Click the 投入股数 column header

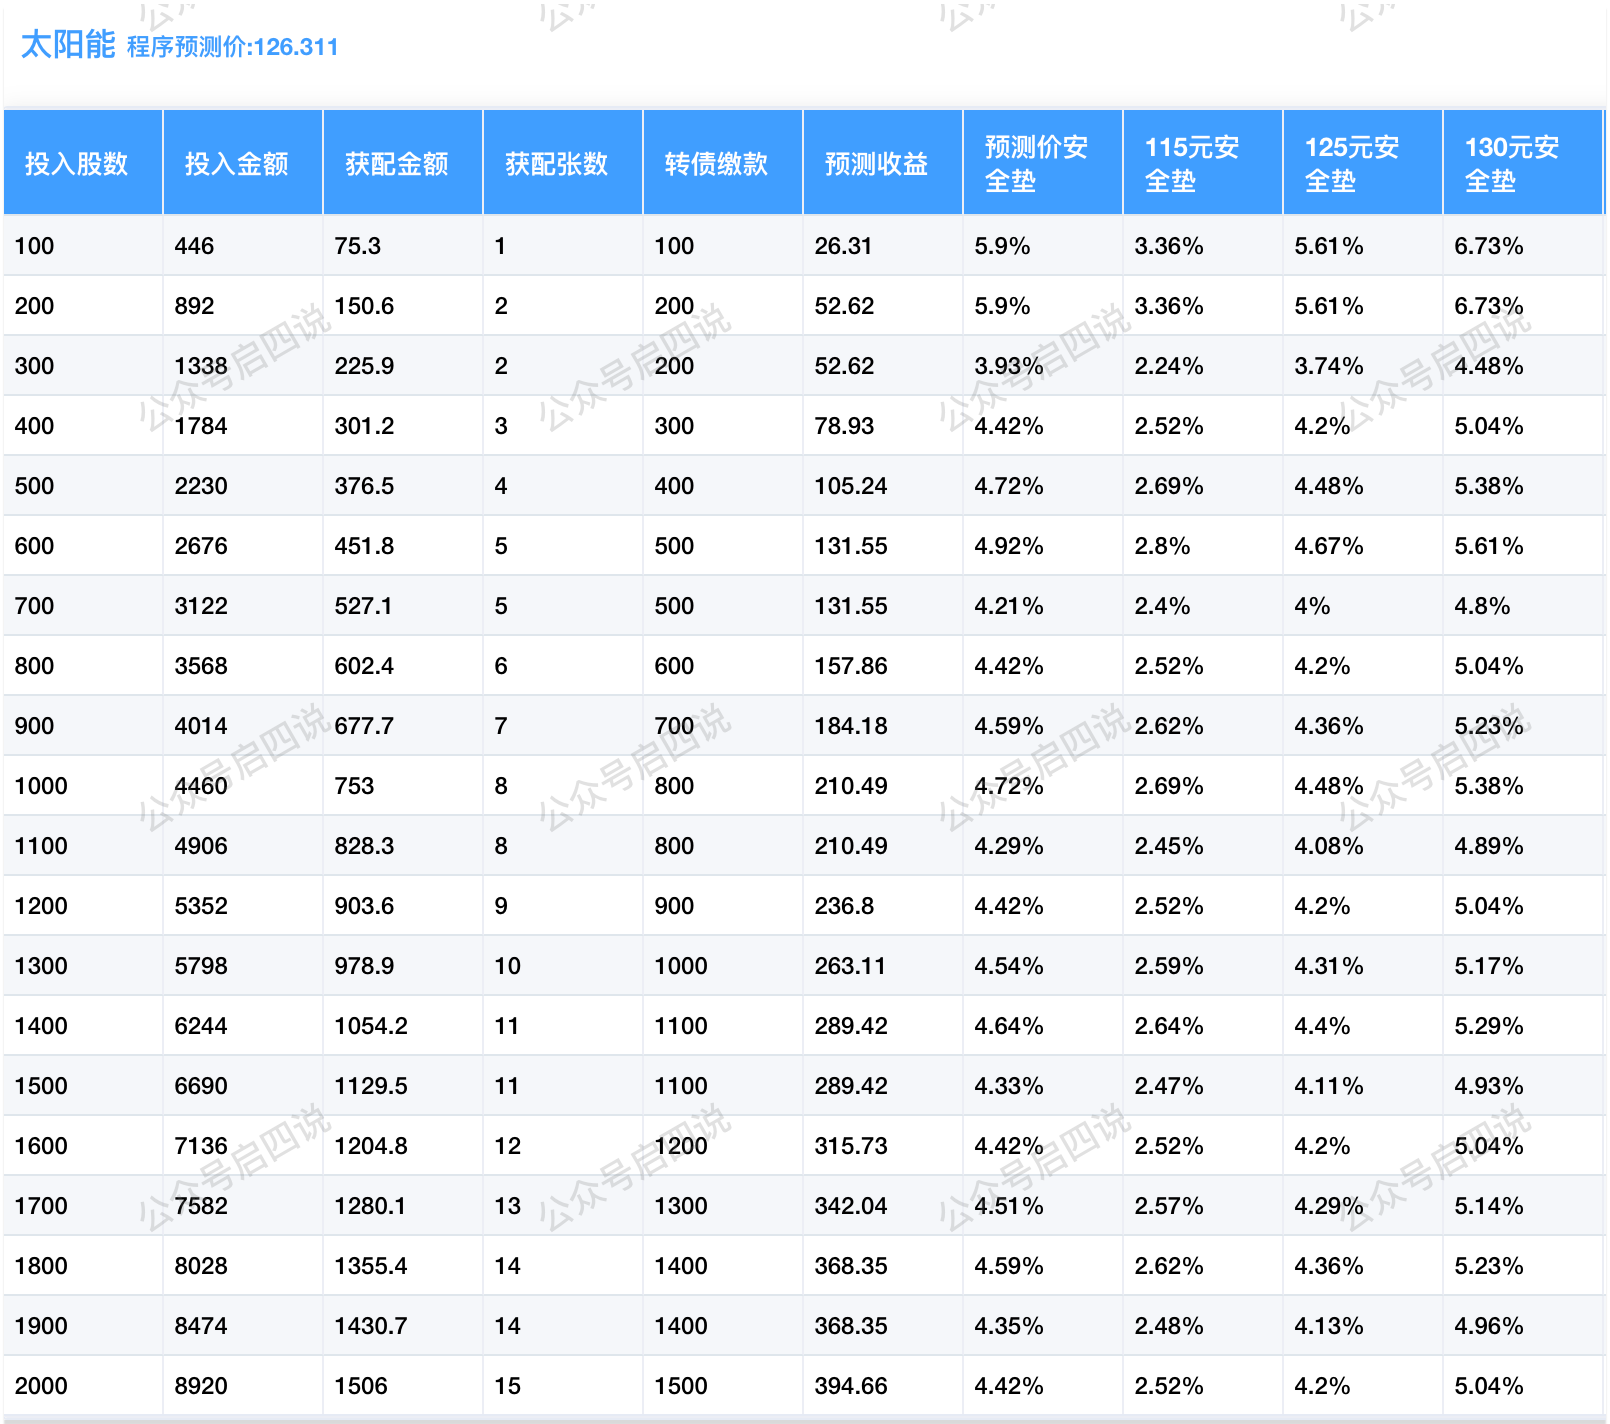tap(77, 164)
